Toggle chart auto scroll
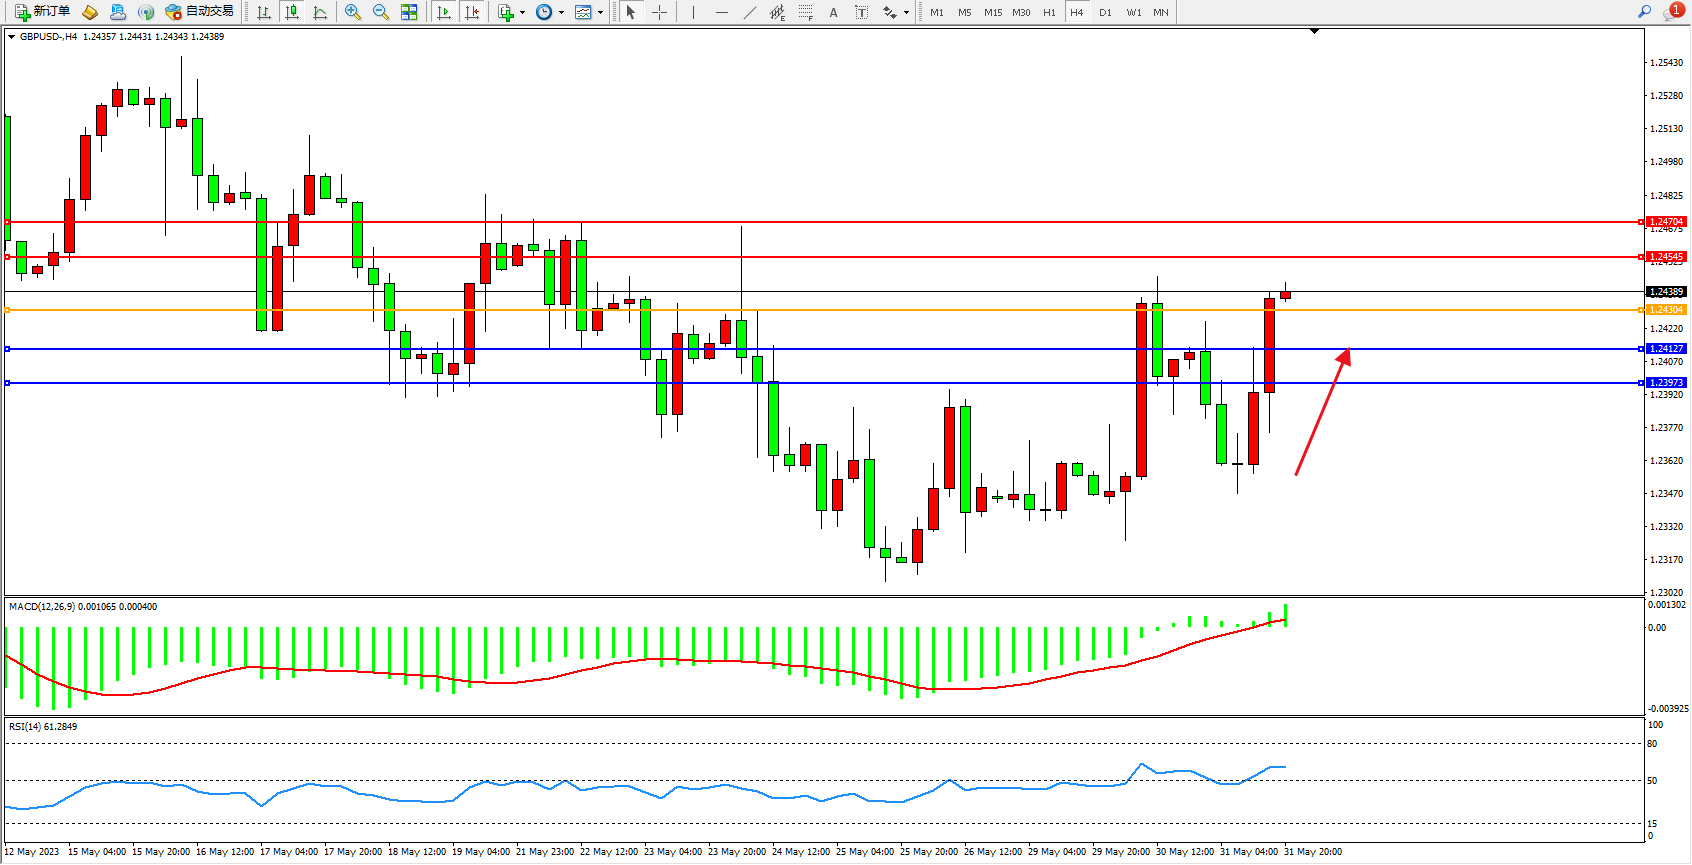 [444, 12]
